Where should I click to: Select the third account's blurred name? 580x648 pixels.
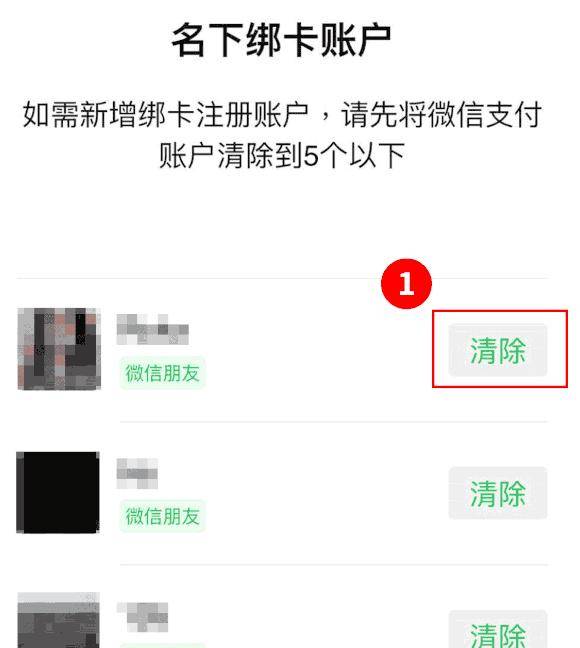[x=143, y=617]
